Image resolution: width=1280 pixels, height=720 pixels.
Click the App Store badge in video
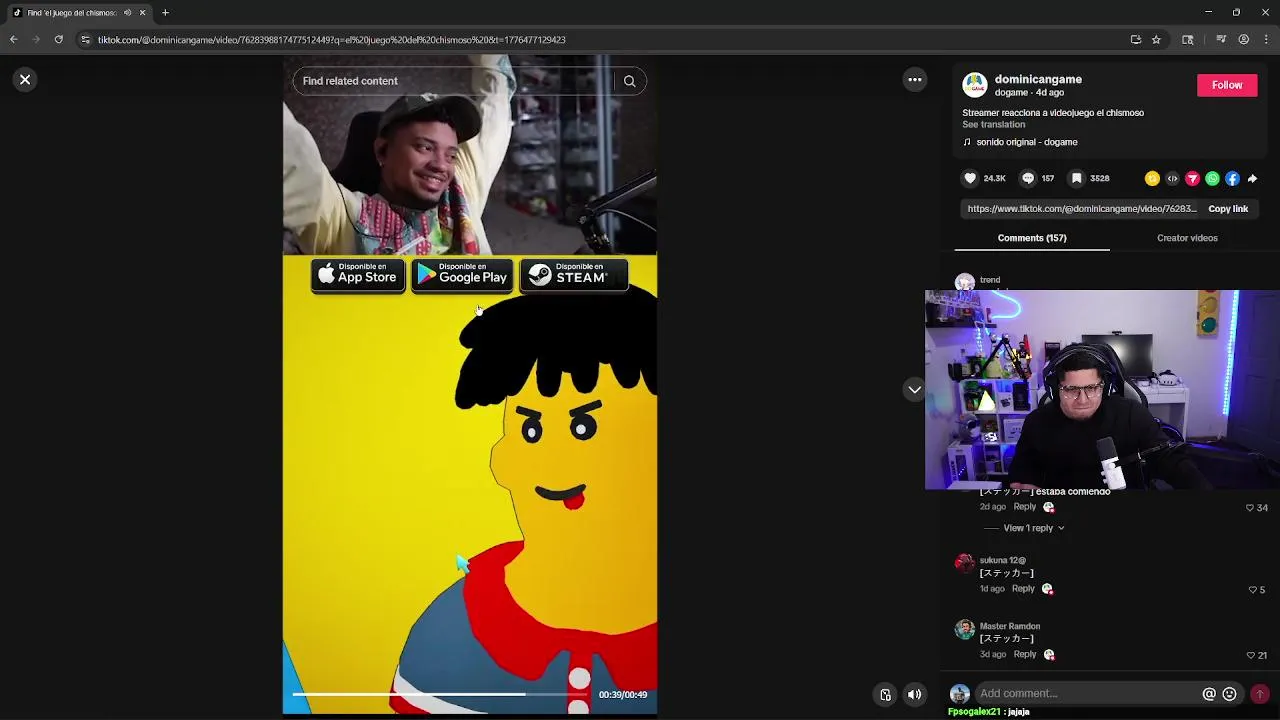point(358,275)
